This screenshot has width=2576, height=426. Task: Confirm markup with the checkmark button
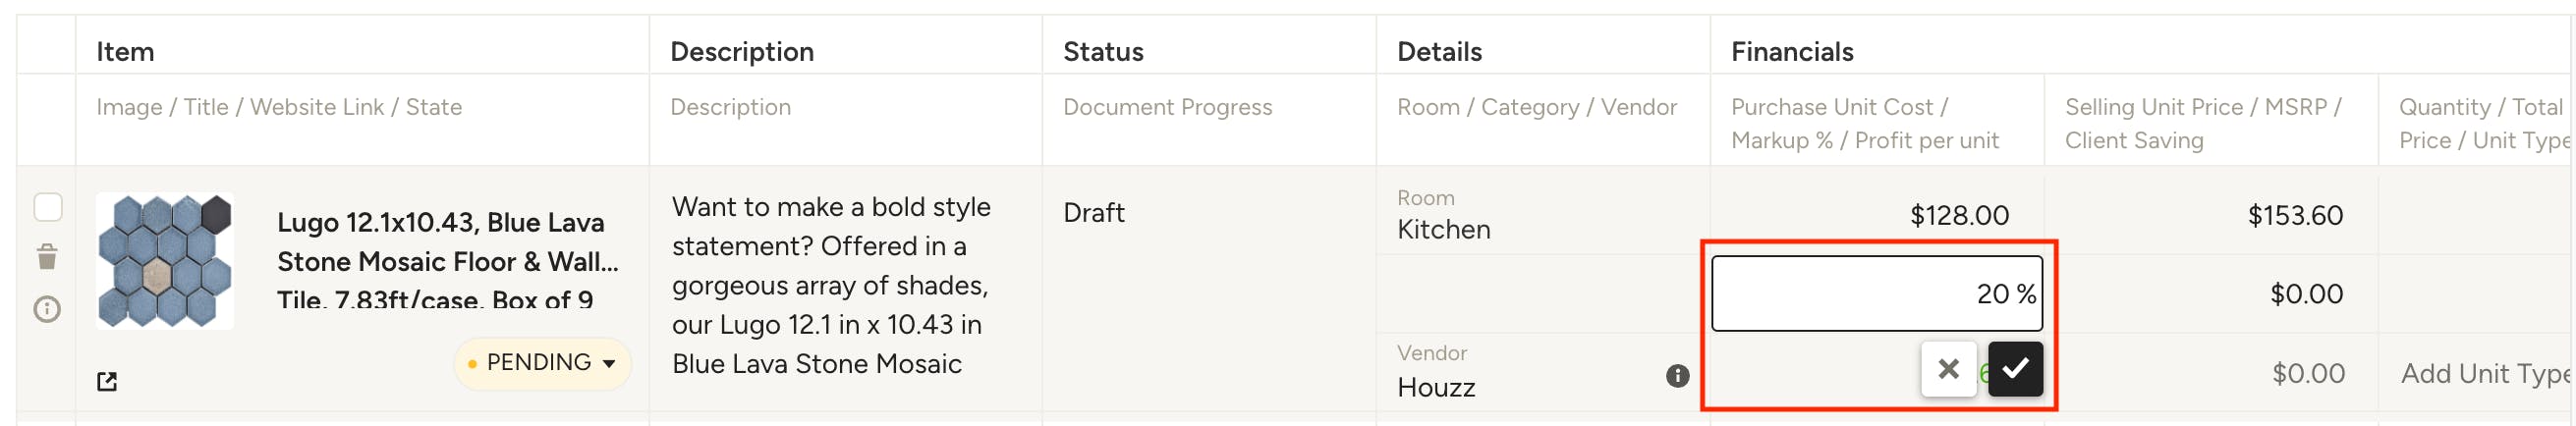click(x=2015, y=369)
